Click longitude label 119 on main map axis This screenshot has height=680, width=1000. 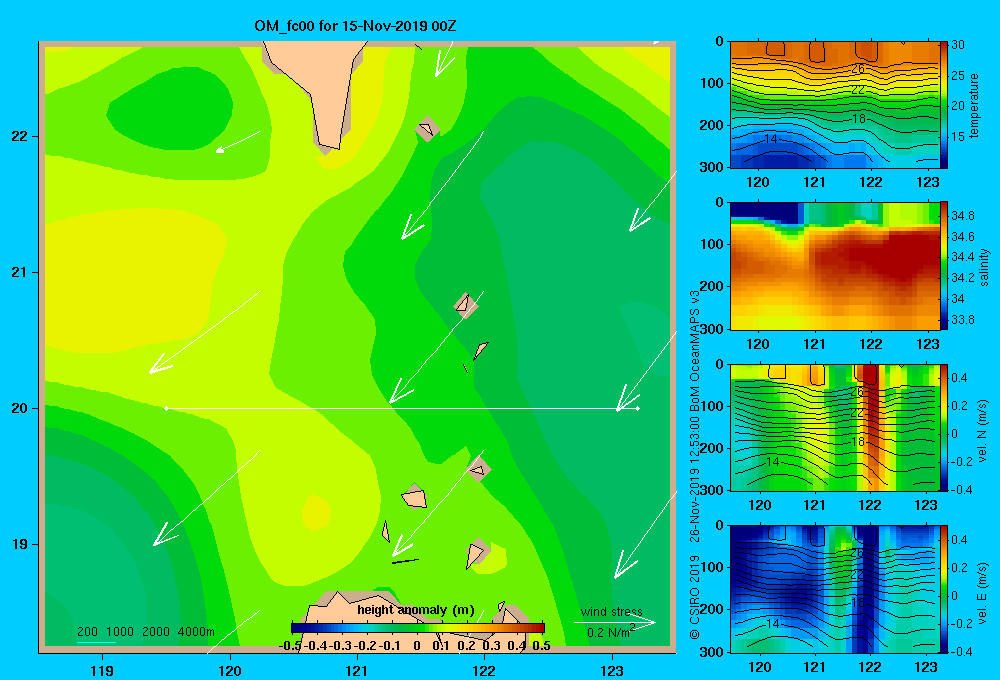click(103, 670)
